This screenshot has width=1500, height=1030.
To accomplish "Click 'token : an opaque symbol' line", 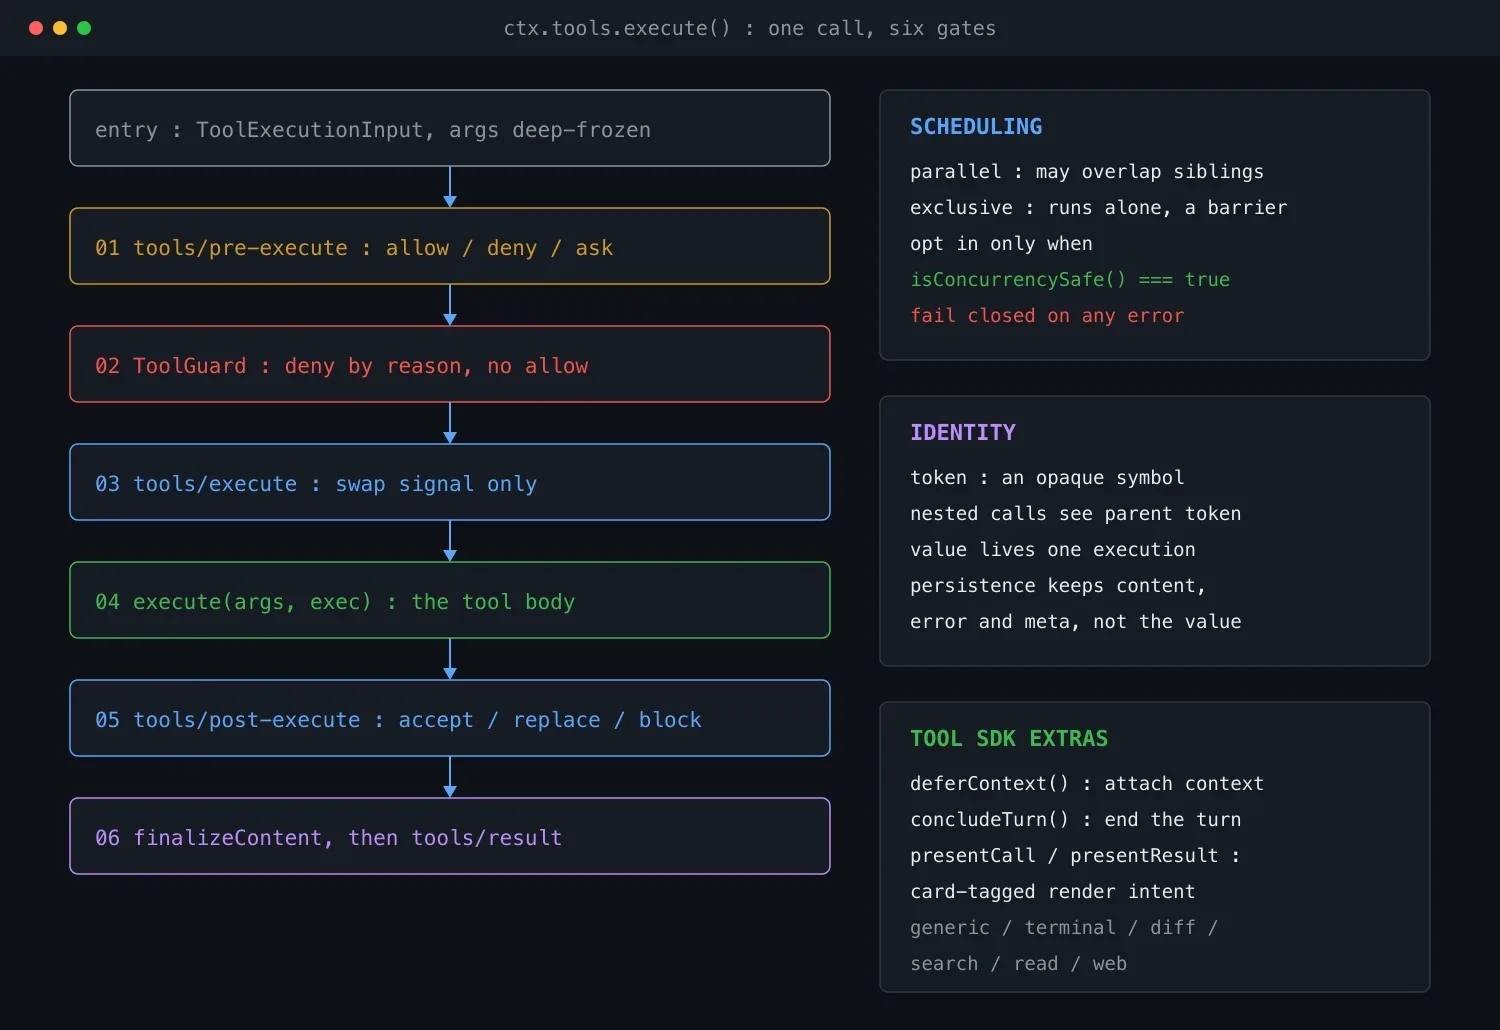I will (1047, 478).
